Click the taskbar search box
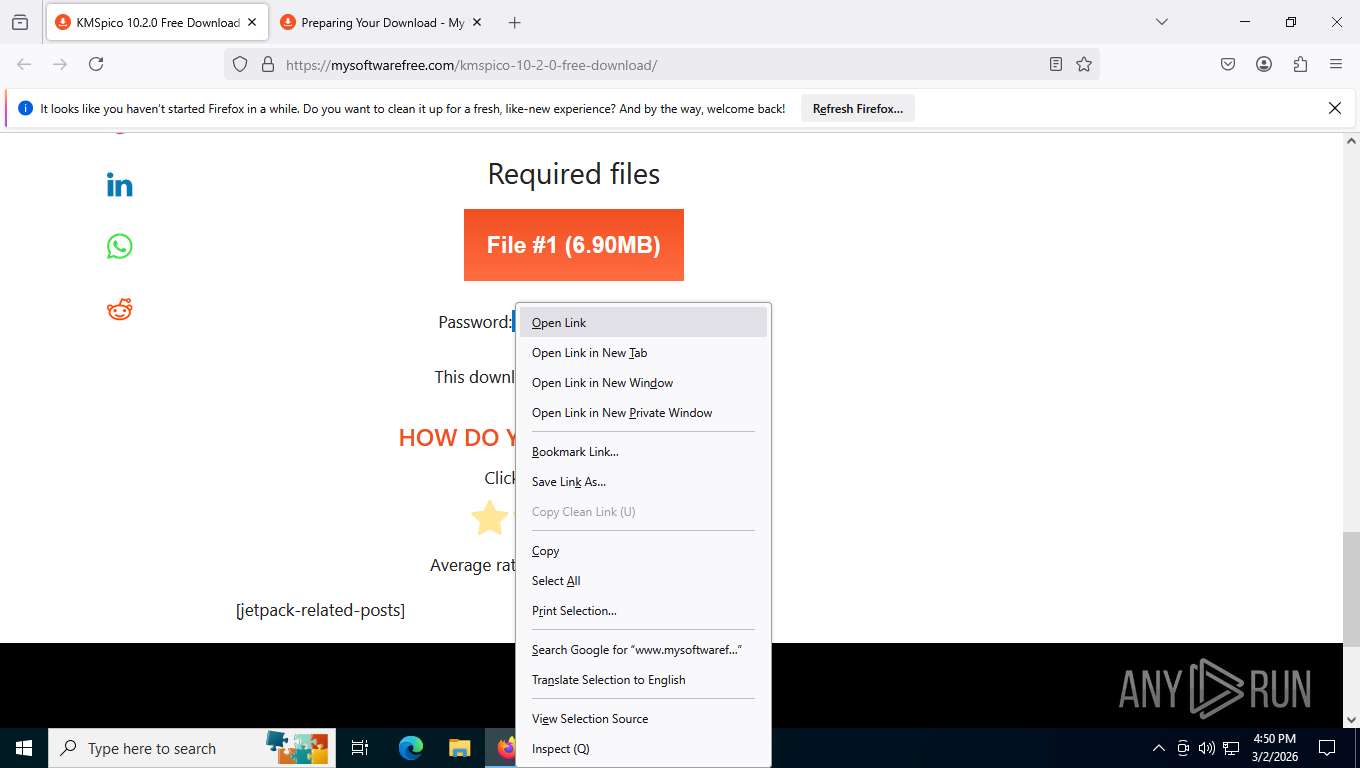 (x=192, y=748)
